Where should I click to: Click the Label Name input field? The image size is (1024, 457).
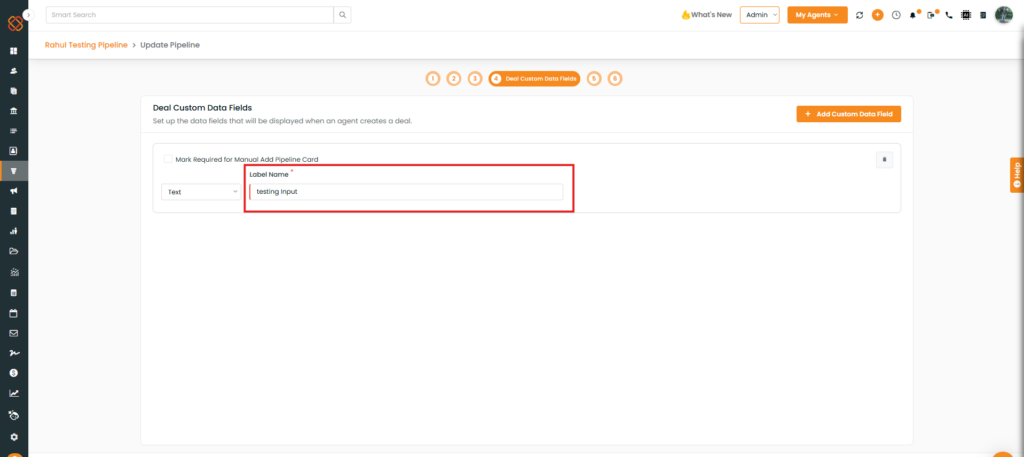coord(406,191)
